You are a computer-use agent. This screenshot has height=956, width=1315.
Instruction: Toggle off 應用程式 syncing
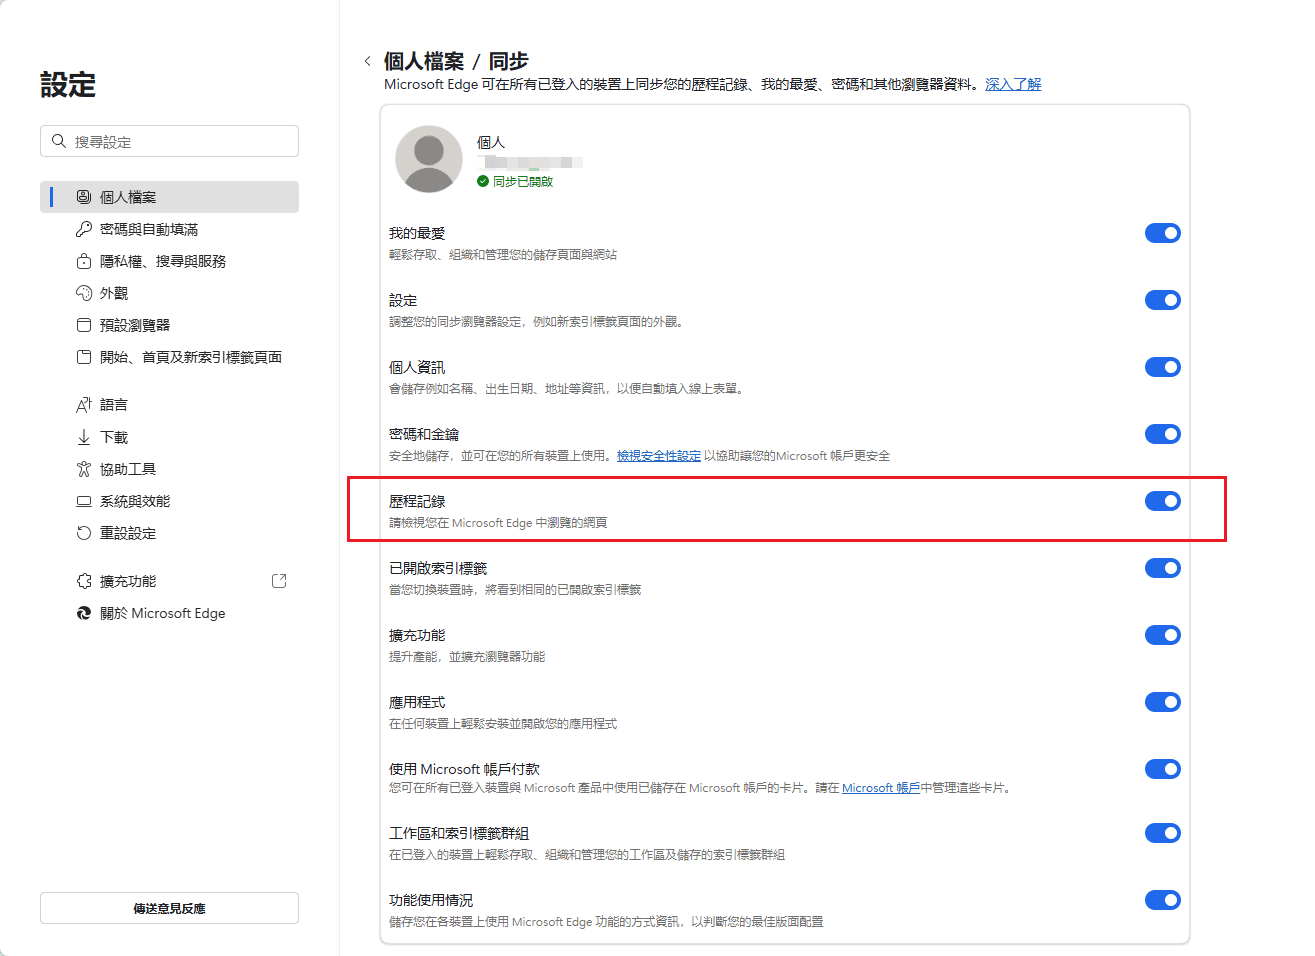[x=1163, y=701]
